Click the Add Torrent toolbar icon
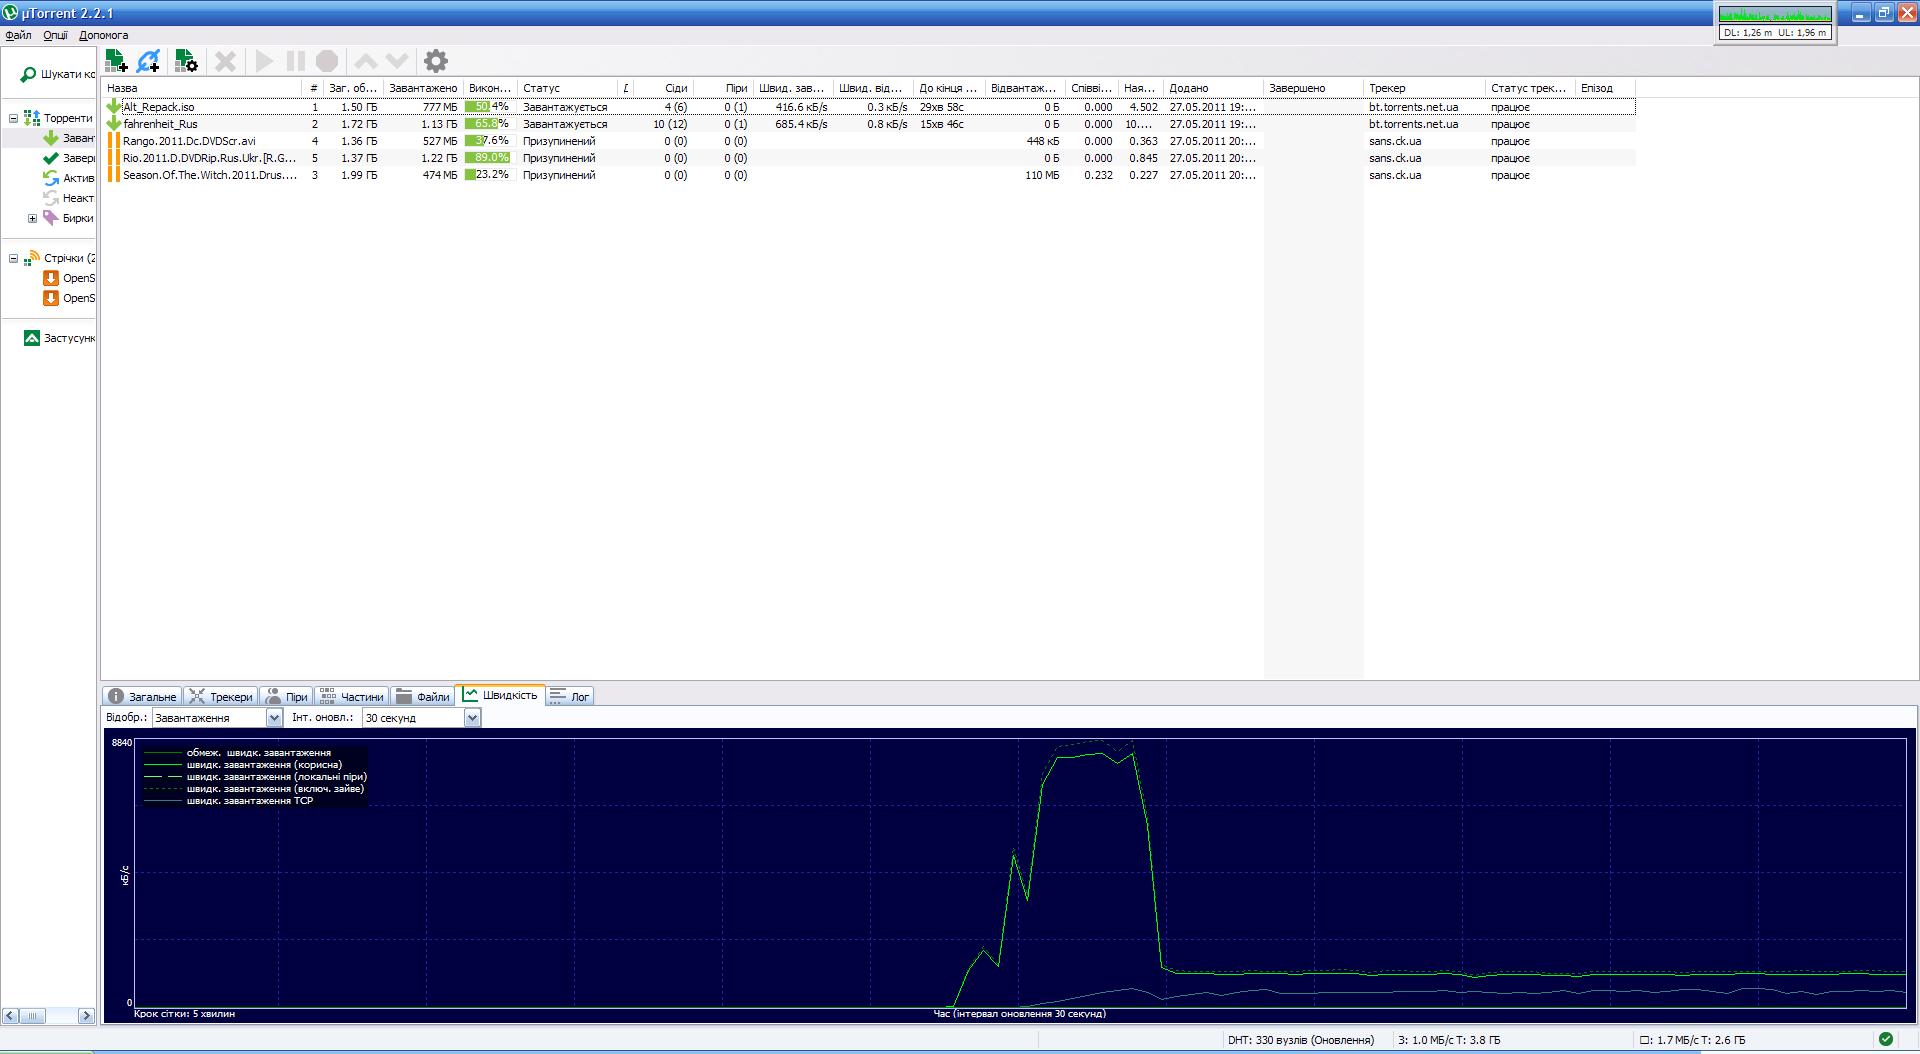The width and height of the screenshot is (1920, 1054). click(116, 61)
